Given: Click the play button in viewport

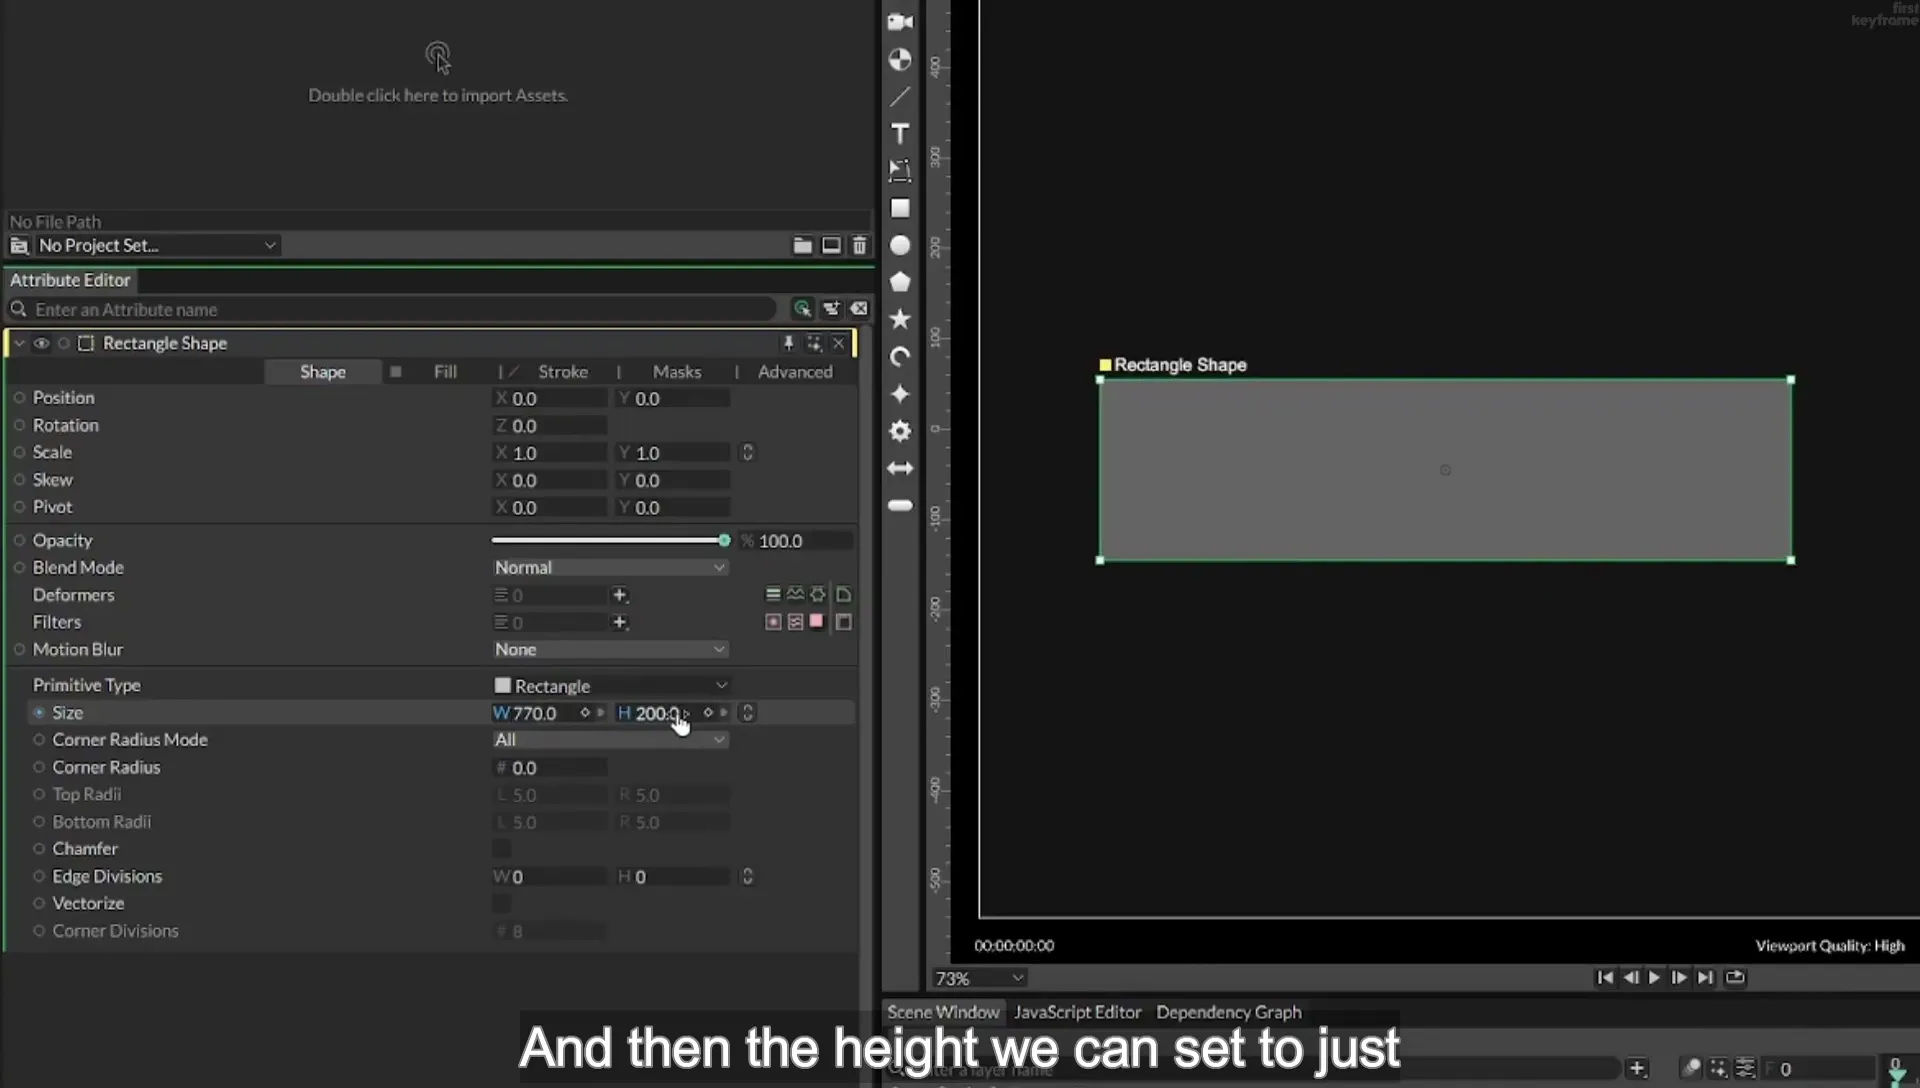Looking at the screenshot, I should [x=1654, y=977].
